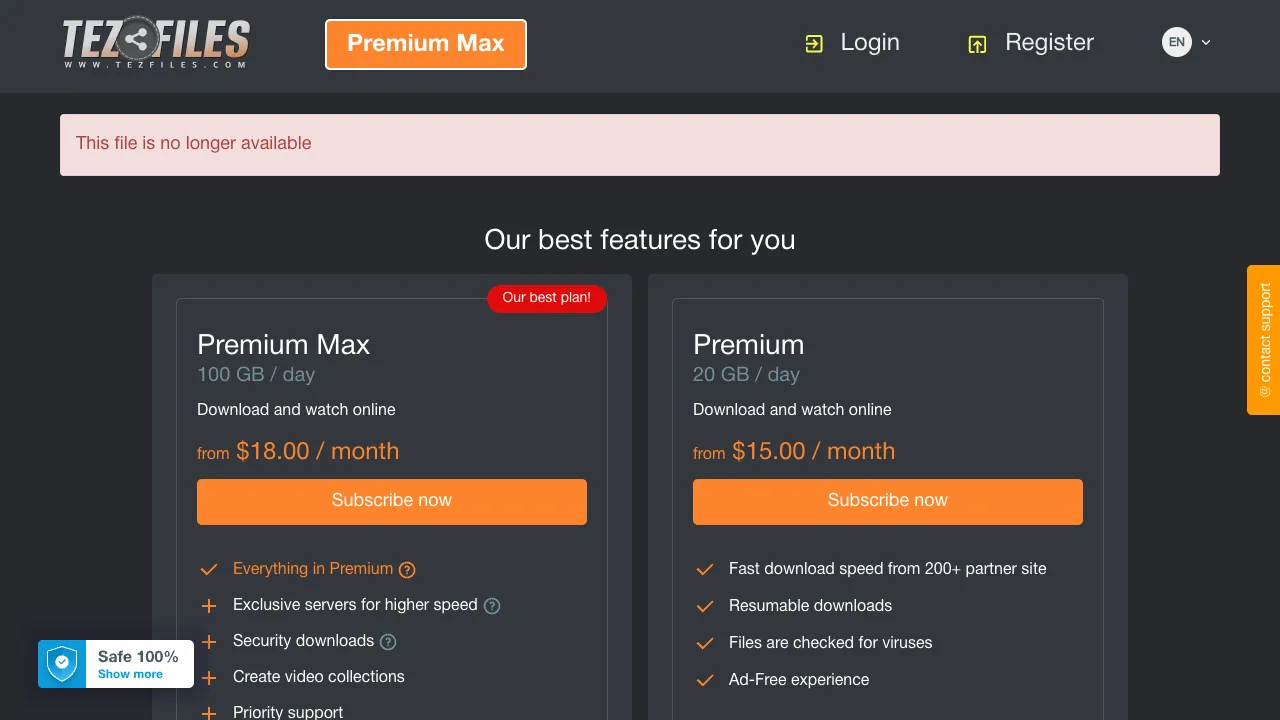This screenshot has height=720, width=1280.
Task: Open help icon beside Exclusive servers
Action: (x=492, y=606)
